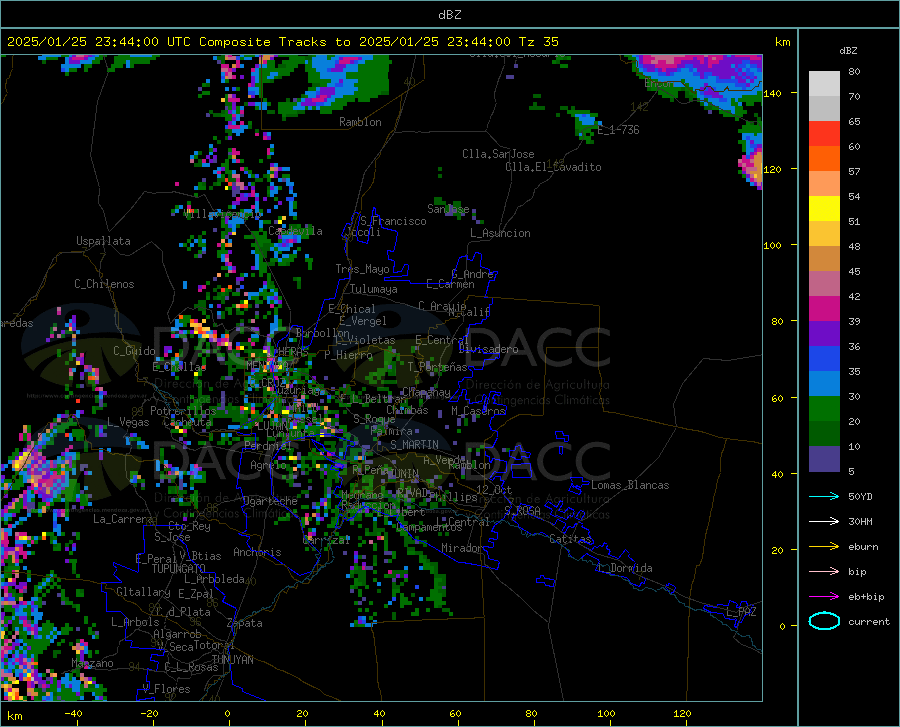Click the La_Carrera place label

point(124,519)
